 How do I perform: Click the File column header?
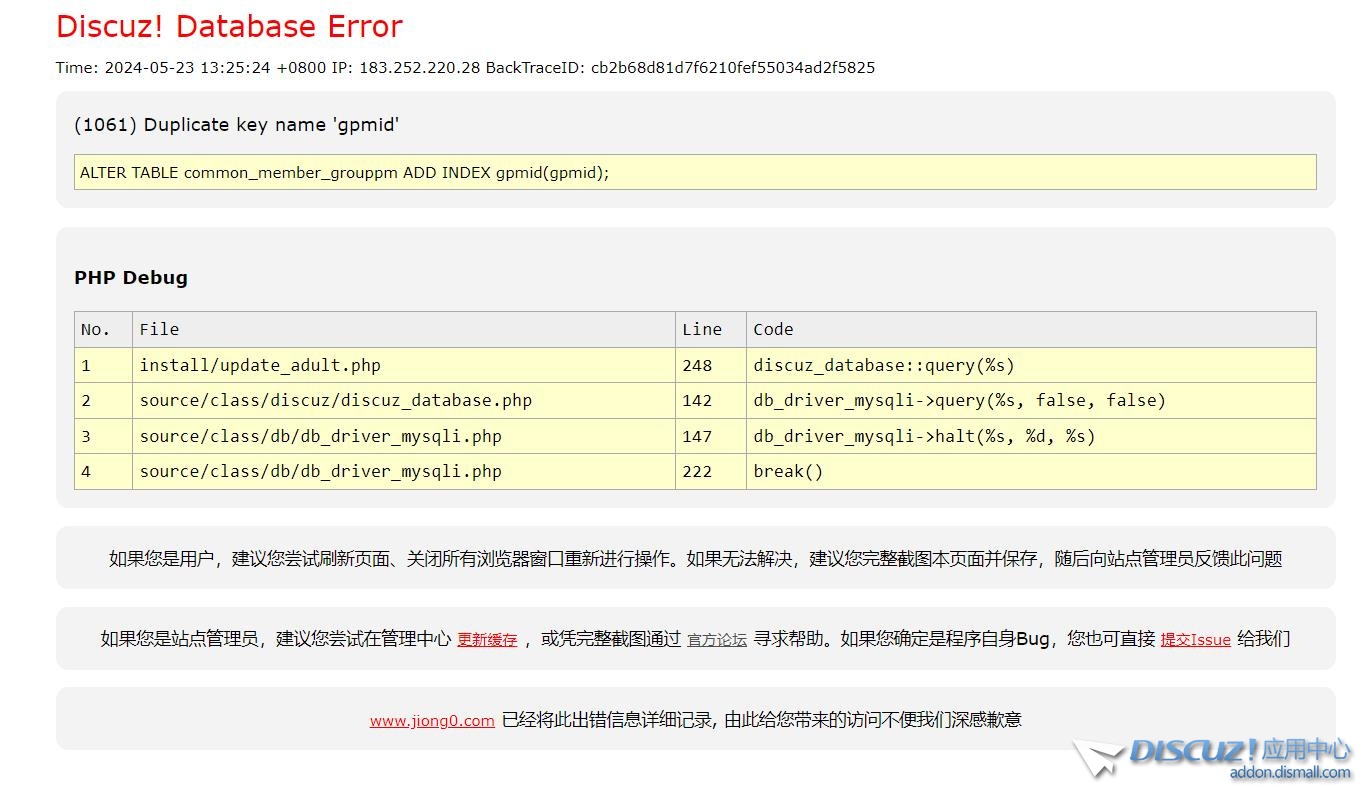[x=159, y=329]
